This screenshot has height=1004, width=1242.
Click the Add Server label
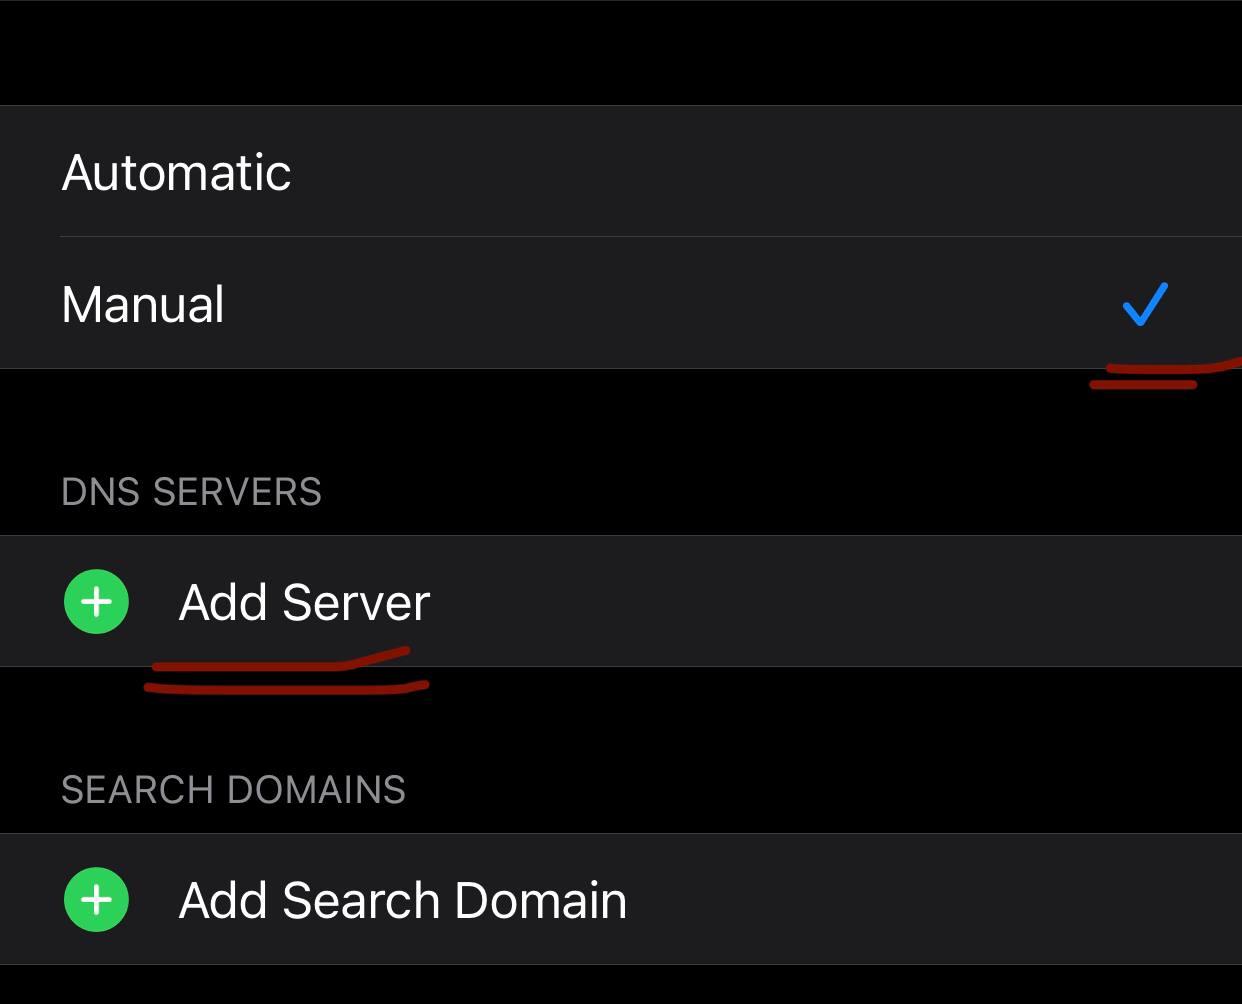click(x=304, y=602)
